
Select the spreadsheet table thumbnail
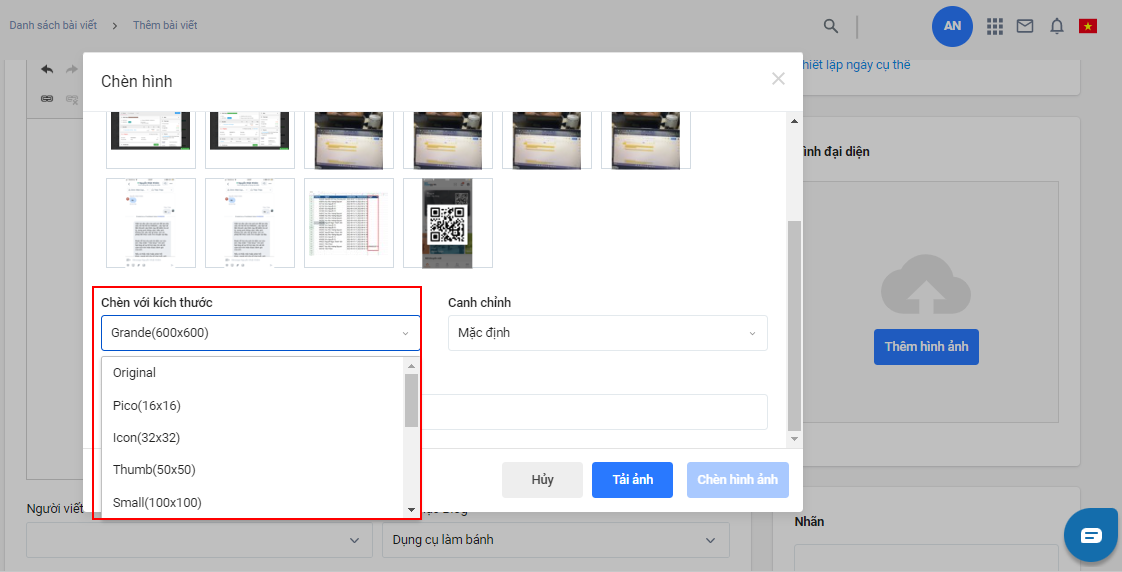(x=348, y=223)
